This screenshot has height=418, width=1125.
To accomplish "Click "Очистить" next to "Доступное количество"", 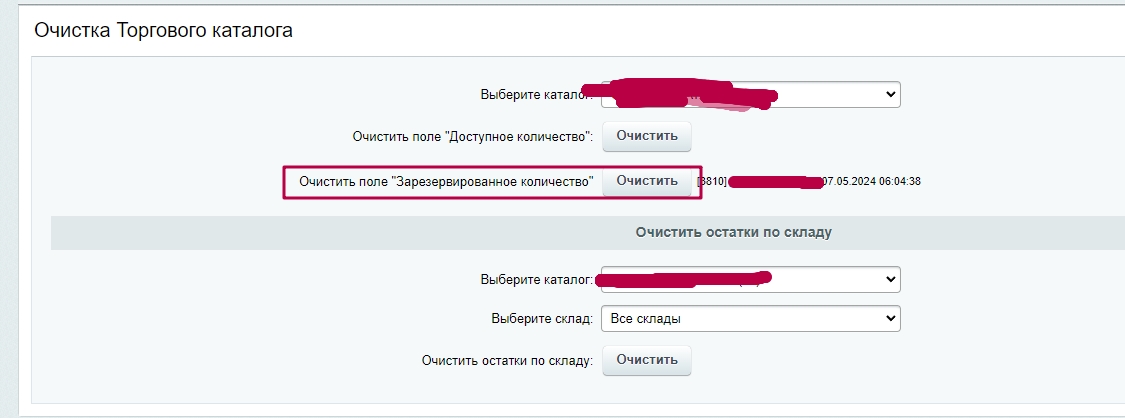I will 646,136.
